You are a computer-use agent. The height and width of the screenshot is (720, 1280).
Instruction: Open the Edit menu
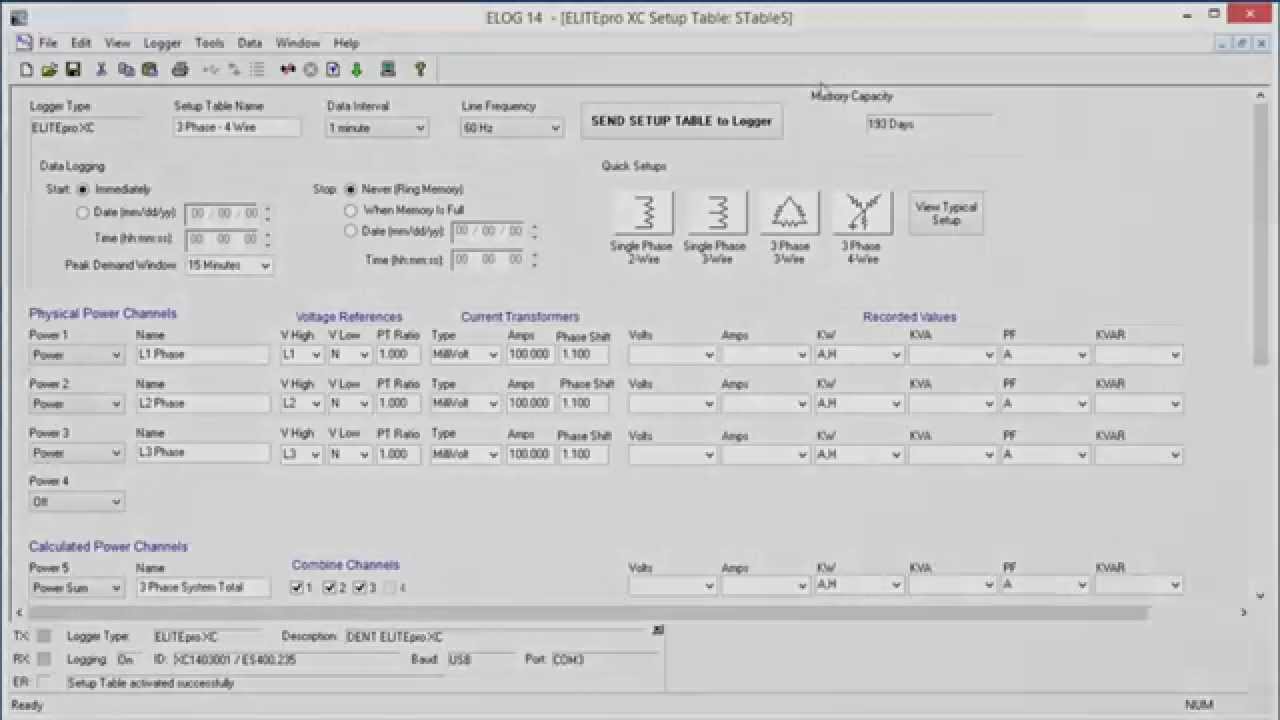click(81, 43)
